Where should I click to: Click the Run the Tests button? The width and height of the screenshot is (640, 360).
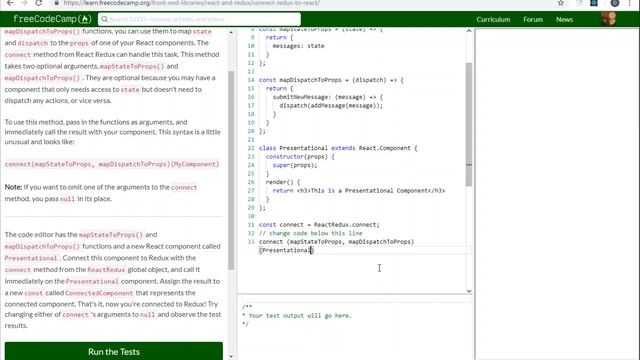pyautogui.click(x=114, y=351)
